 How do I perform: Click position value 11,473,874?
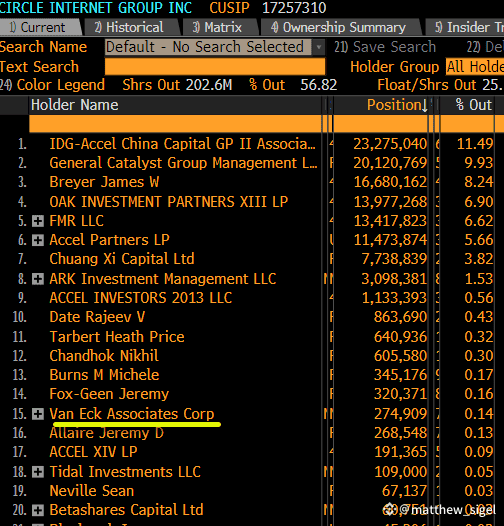tap(390, 240)
